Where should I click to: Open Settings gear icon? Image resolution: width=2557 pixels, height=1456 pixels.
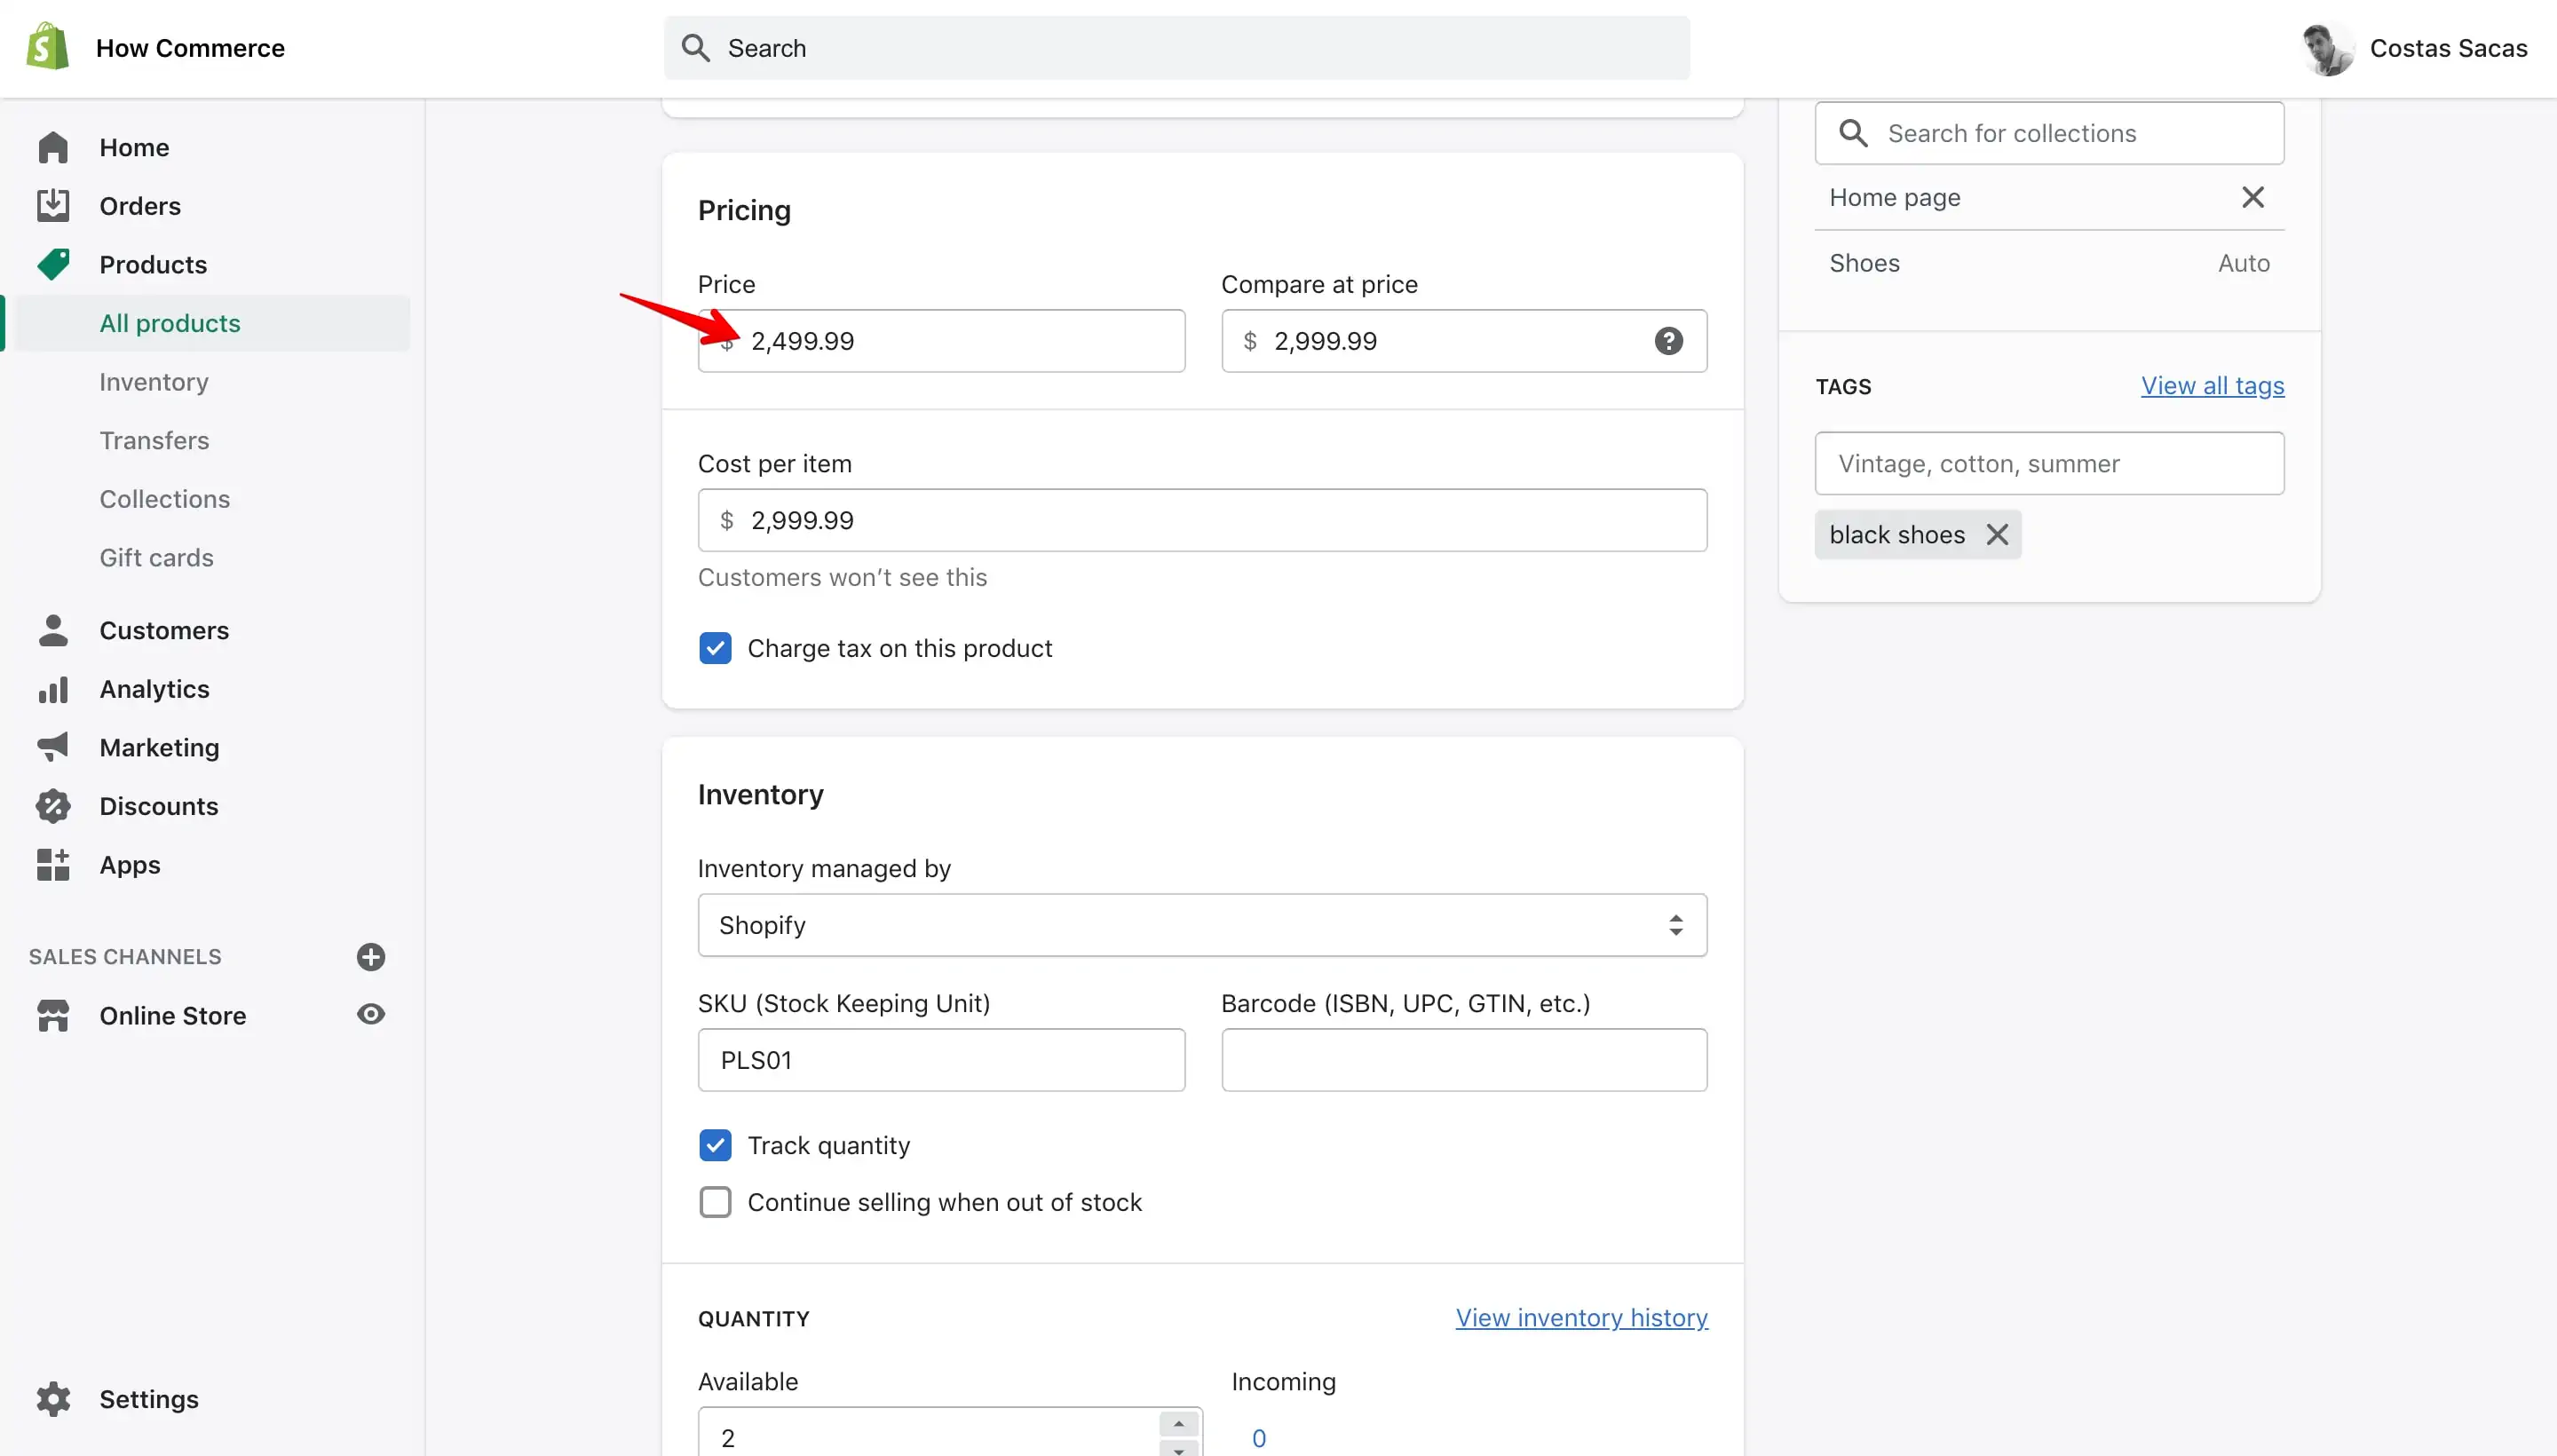point(53,1399)
